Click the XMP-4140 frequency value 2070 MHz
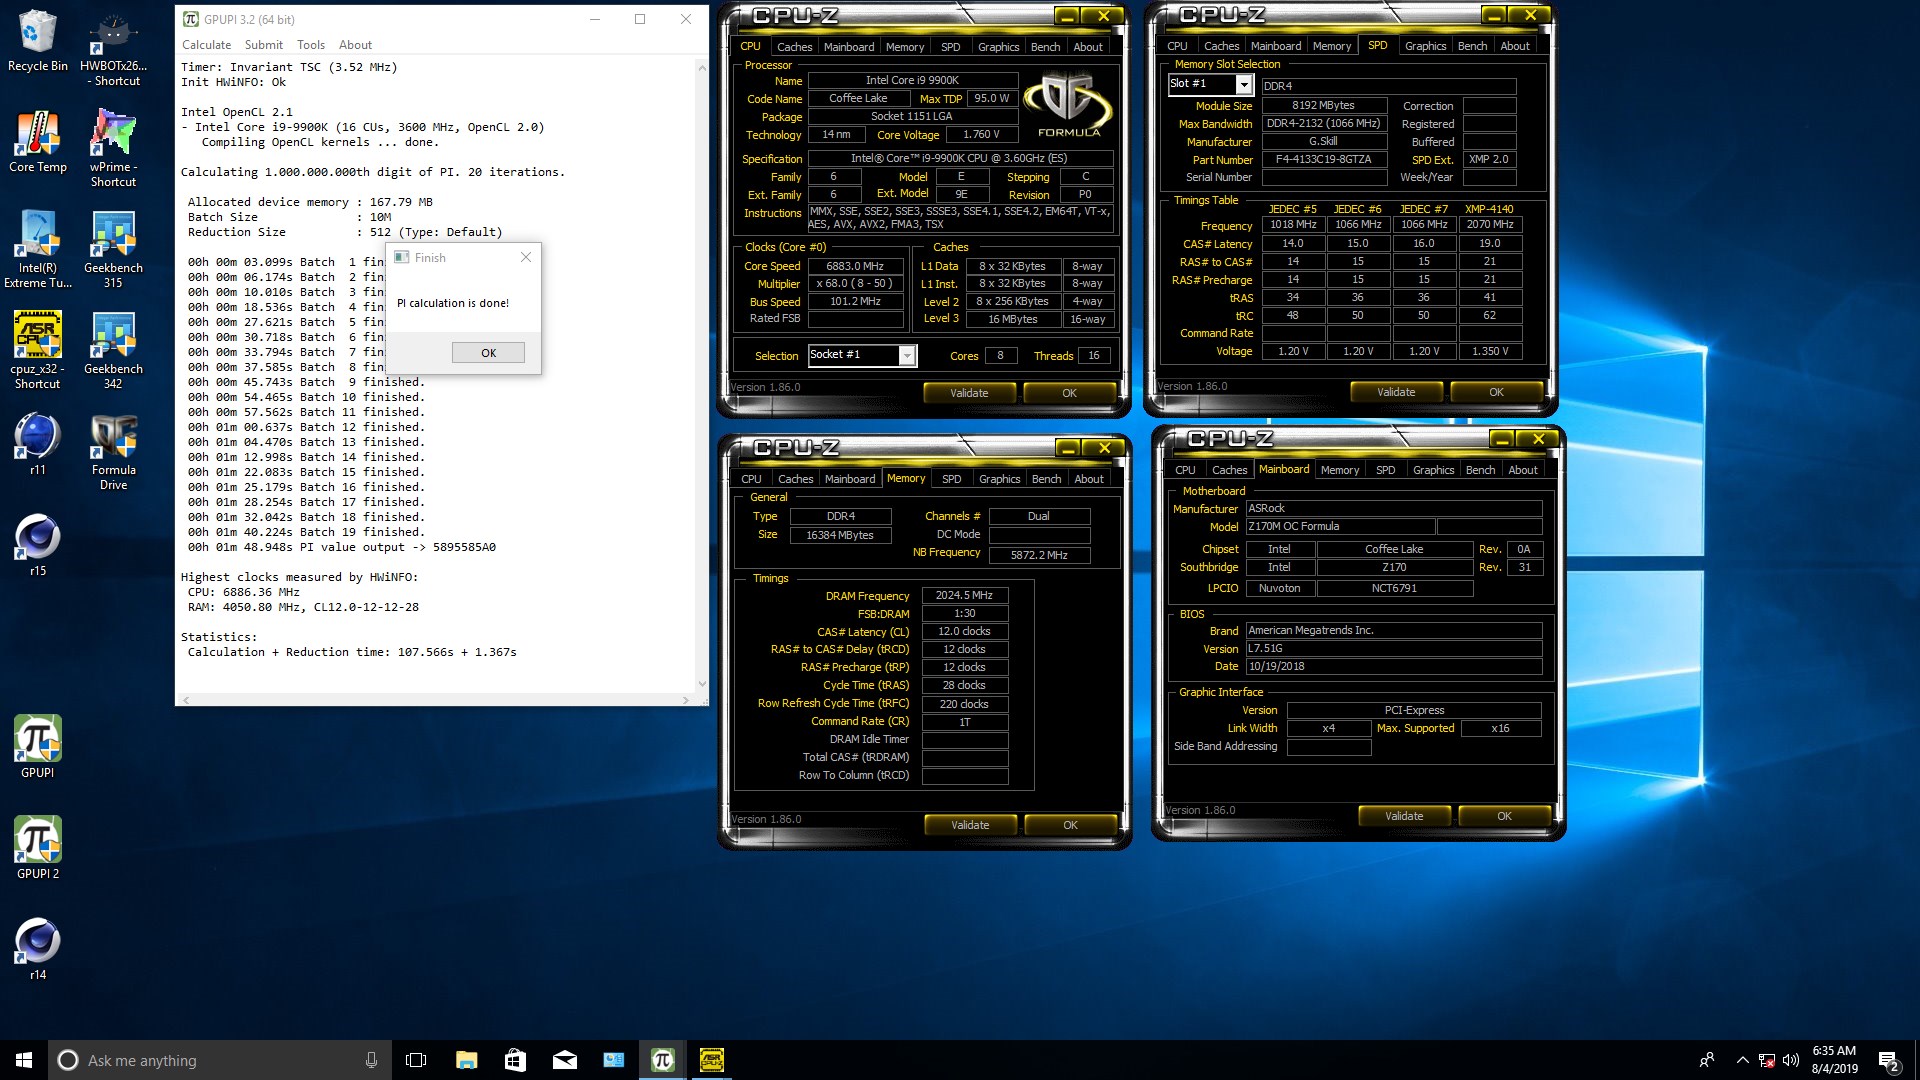 click(1490, 225)
